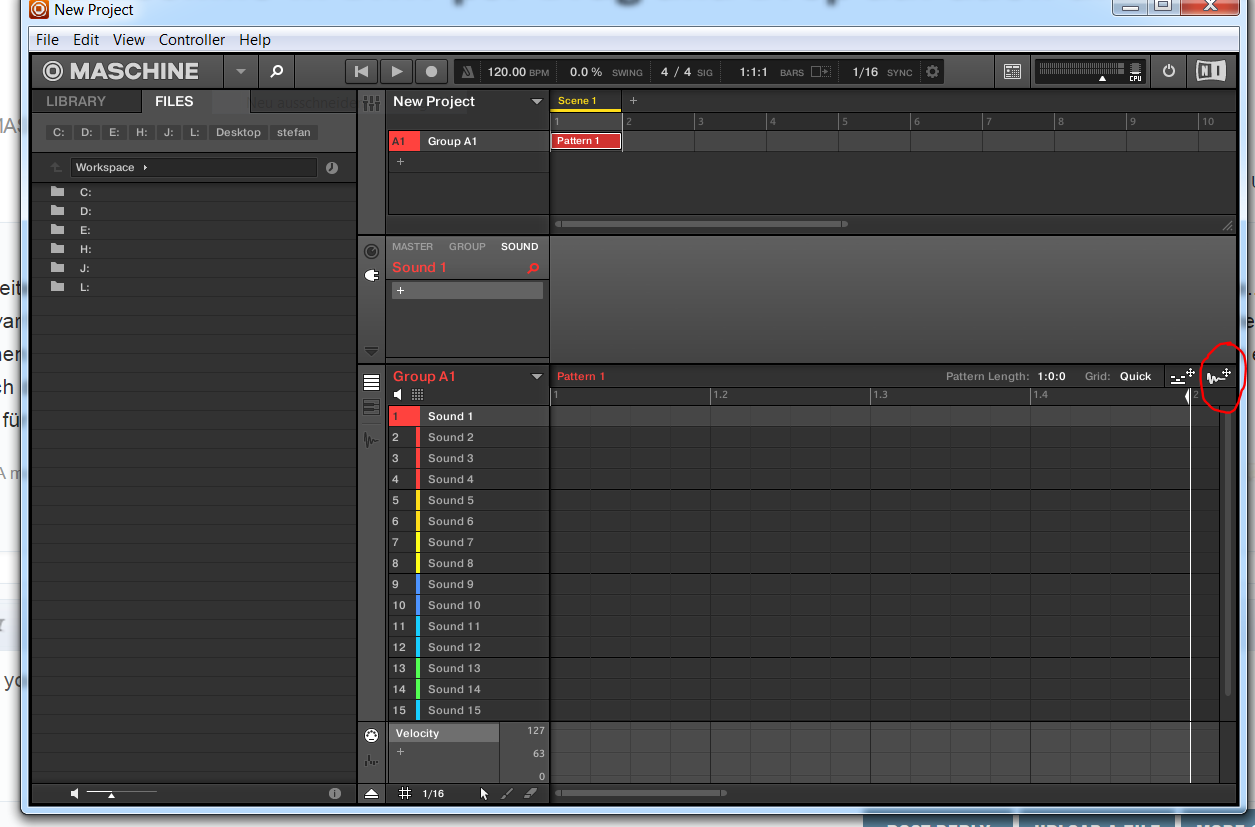
Task: Collapse the control area with the down-arrow icon
Action: (x=372, y=351)
